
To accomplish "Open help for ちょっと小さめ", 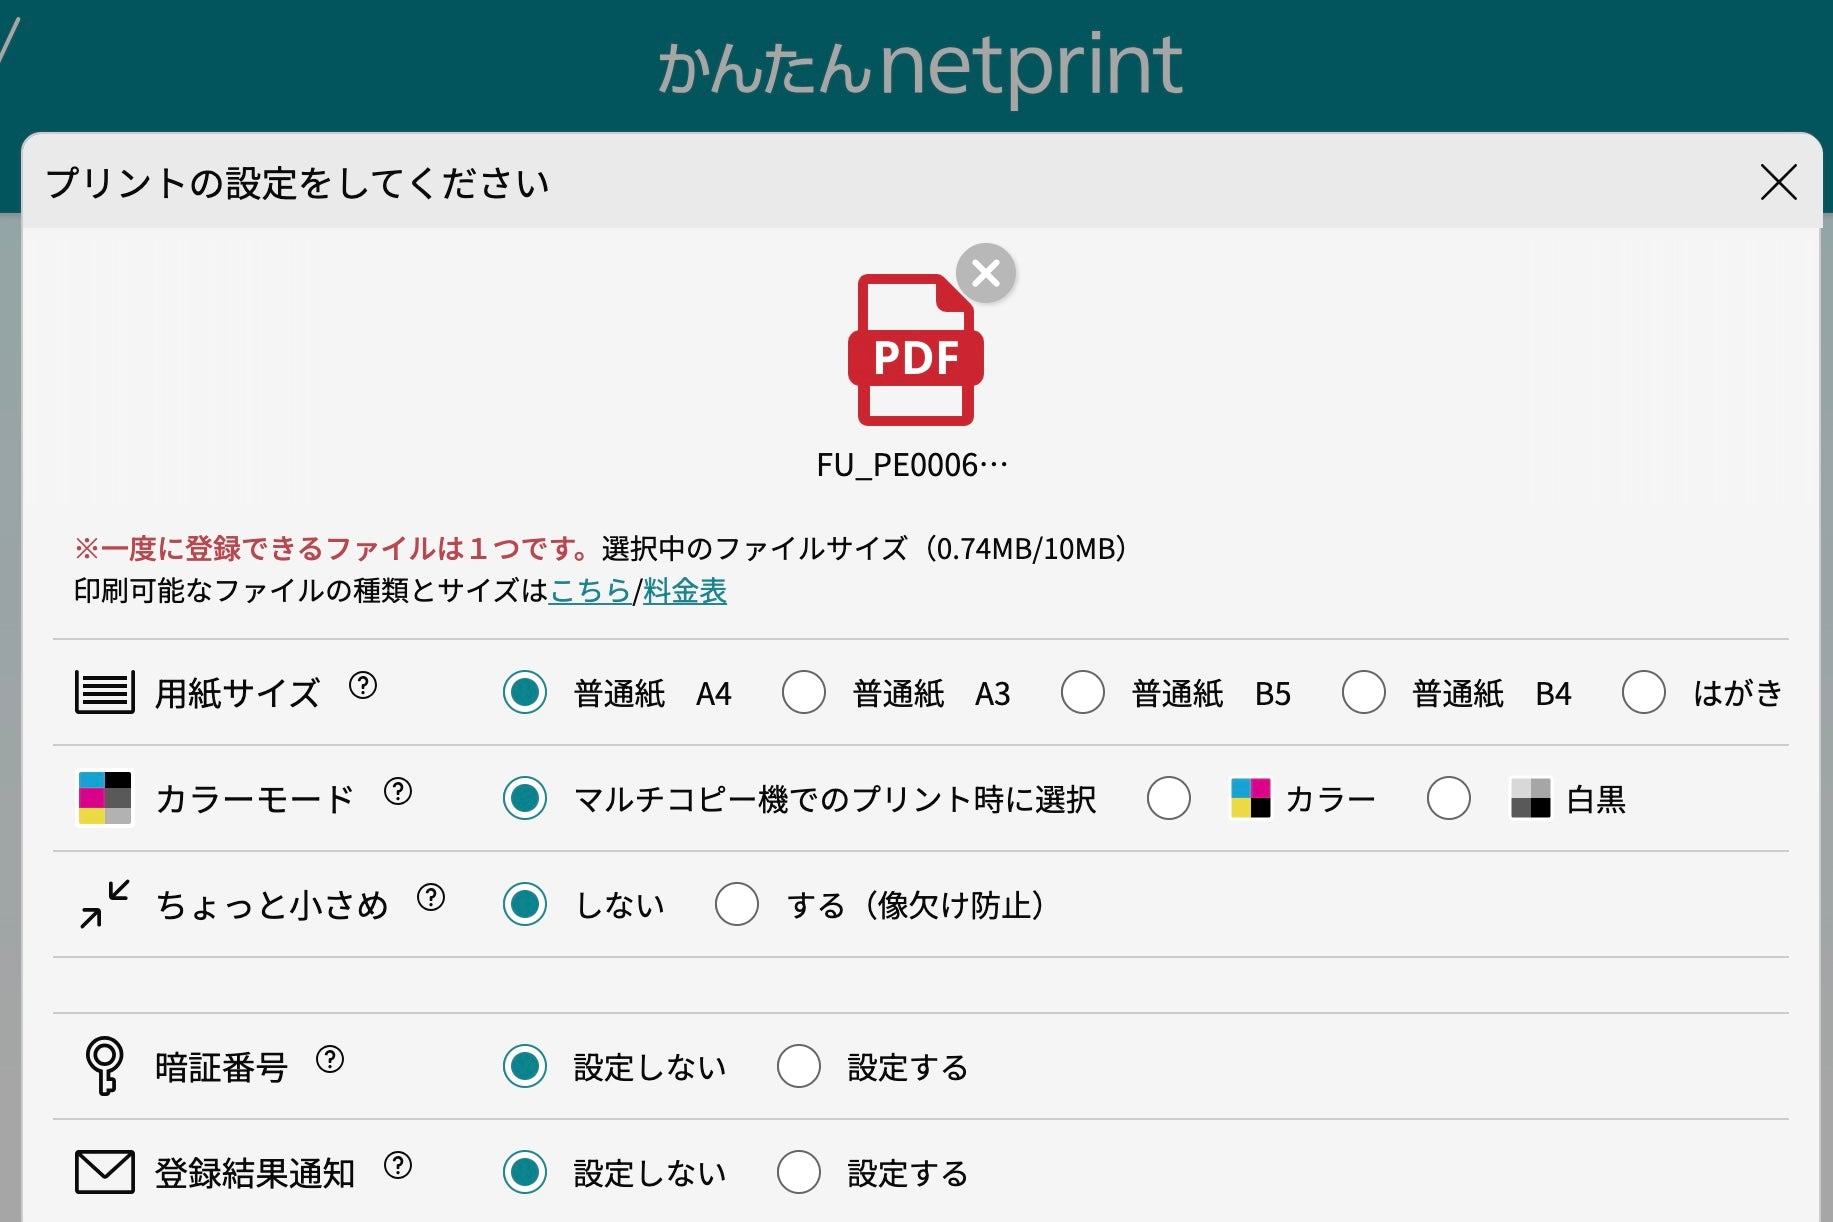I will pyautogui.click(x=431, y=898).
